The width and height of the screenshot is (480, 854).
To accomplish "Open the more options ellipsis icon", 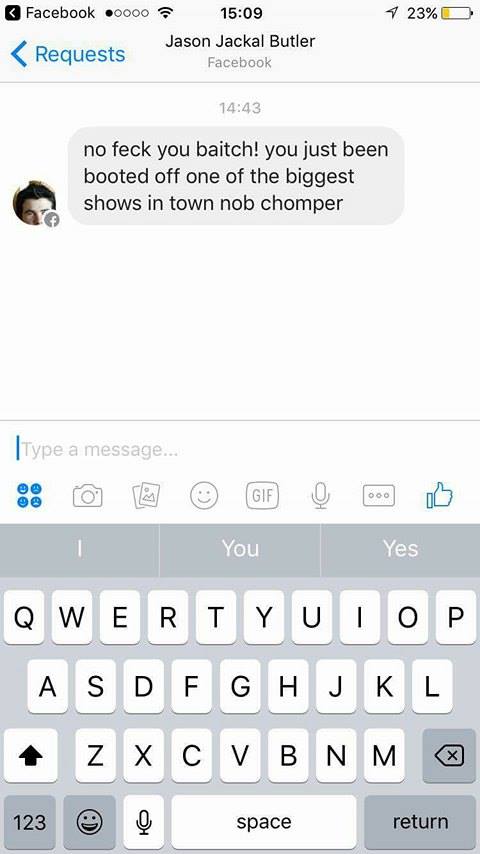I will (379, 496).
